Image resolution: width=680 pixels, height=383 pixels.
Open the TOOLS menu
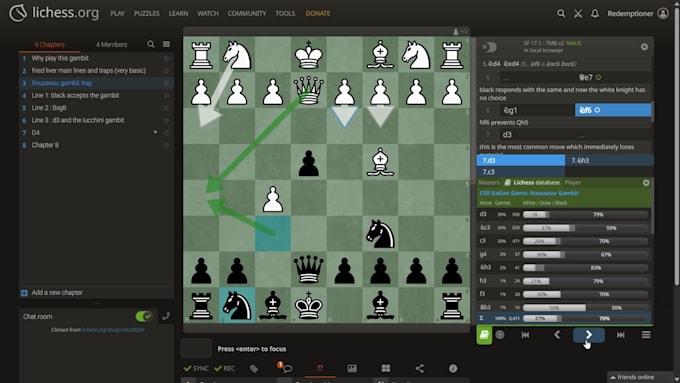click(x=285, y=13)
